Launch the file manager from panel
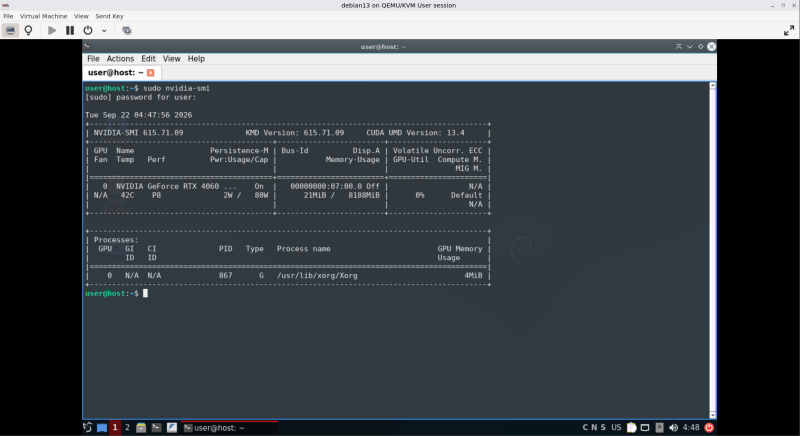Screen dimensions: 800x436 click(141, 428)
